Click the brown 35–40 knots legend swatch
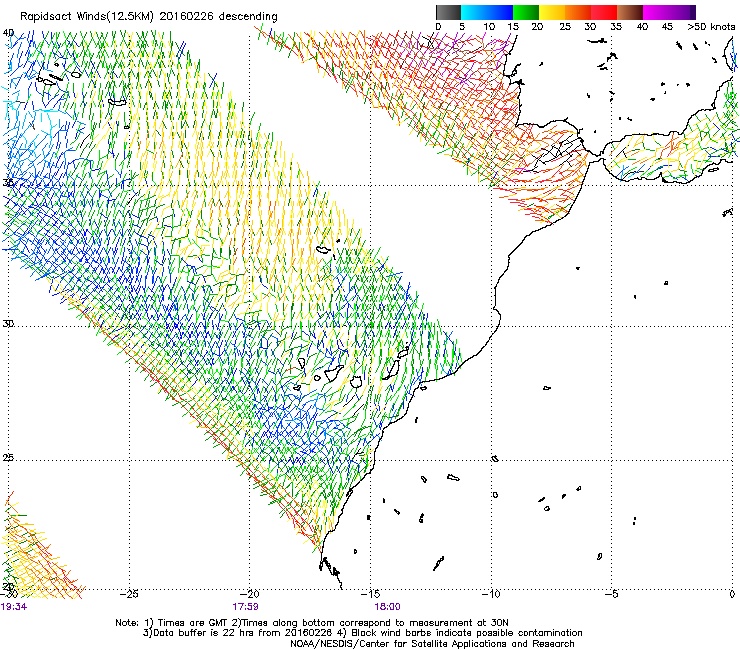 tap(630, 12)
